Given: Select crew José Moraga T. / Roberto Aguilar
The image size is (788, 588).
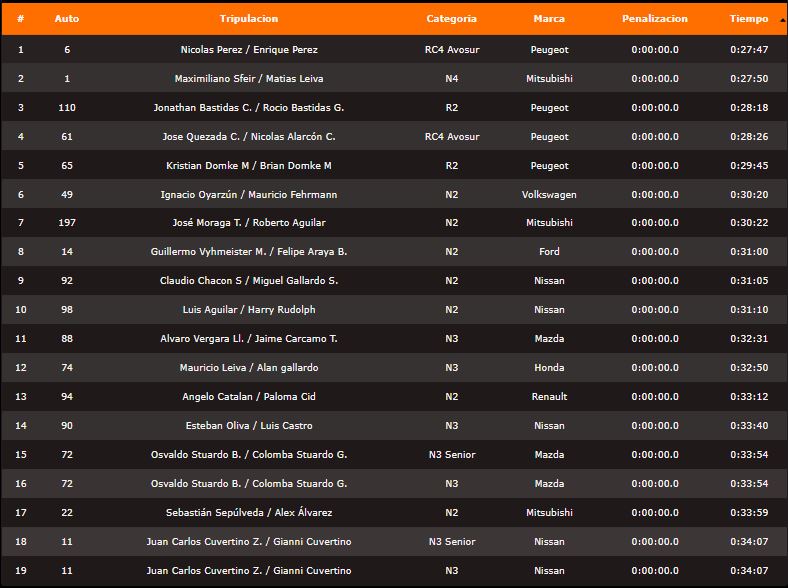Looking at the screenshot, I should point(249,223).
